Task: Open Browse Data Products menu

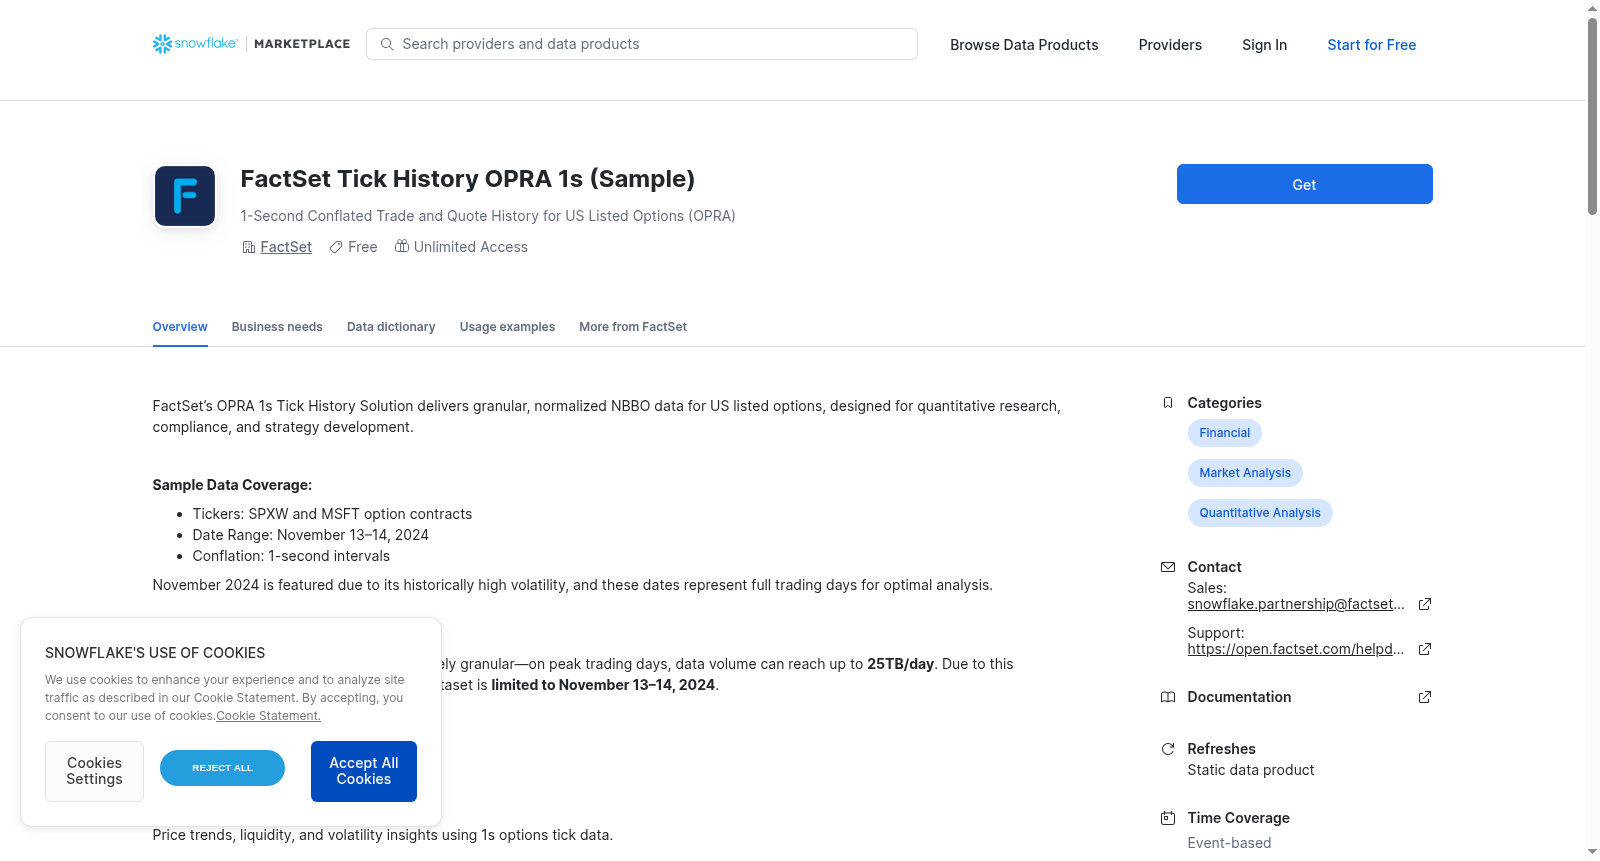Action: (1024, 45)
